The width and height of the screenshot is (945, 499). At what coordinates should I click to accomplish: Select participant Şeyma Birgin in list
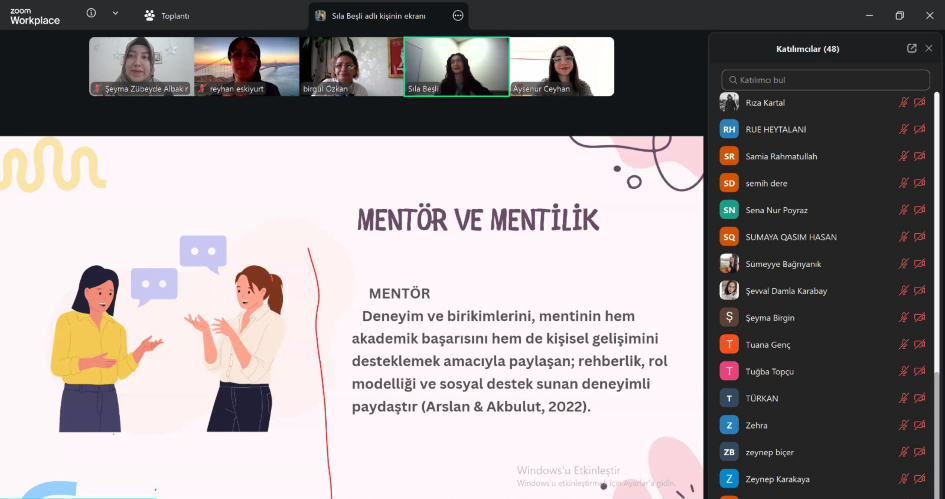click(x=823, y=318)
